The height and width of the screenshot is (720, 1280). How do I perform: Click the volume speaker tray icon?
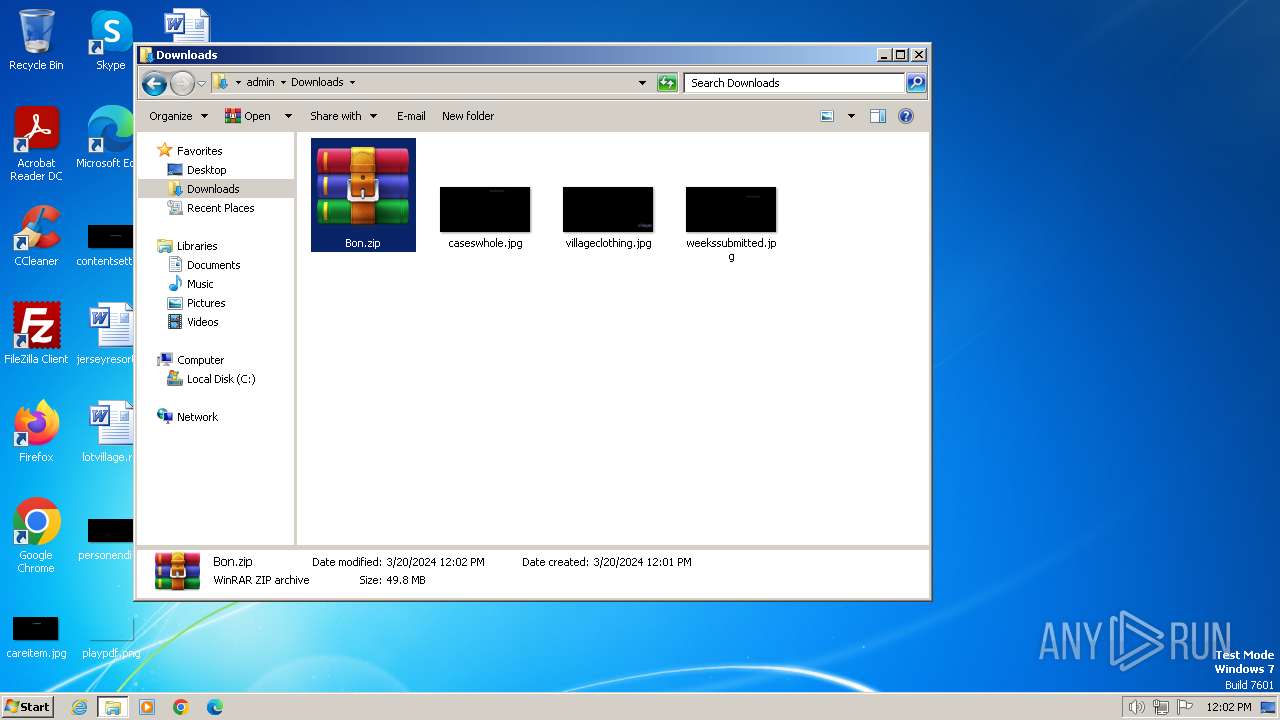(1136, 707)
